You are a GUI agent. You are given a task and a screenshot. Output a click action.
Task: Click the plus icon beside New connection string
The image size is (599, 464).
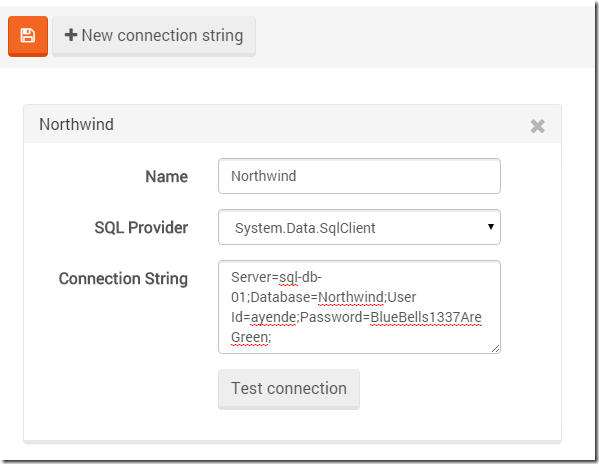click(x=71, y=35)
